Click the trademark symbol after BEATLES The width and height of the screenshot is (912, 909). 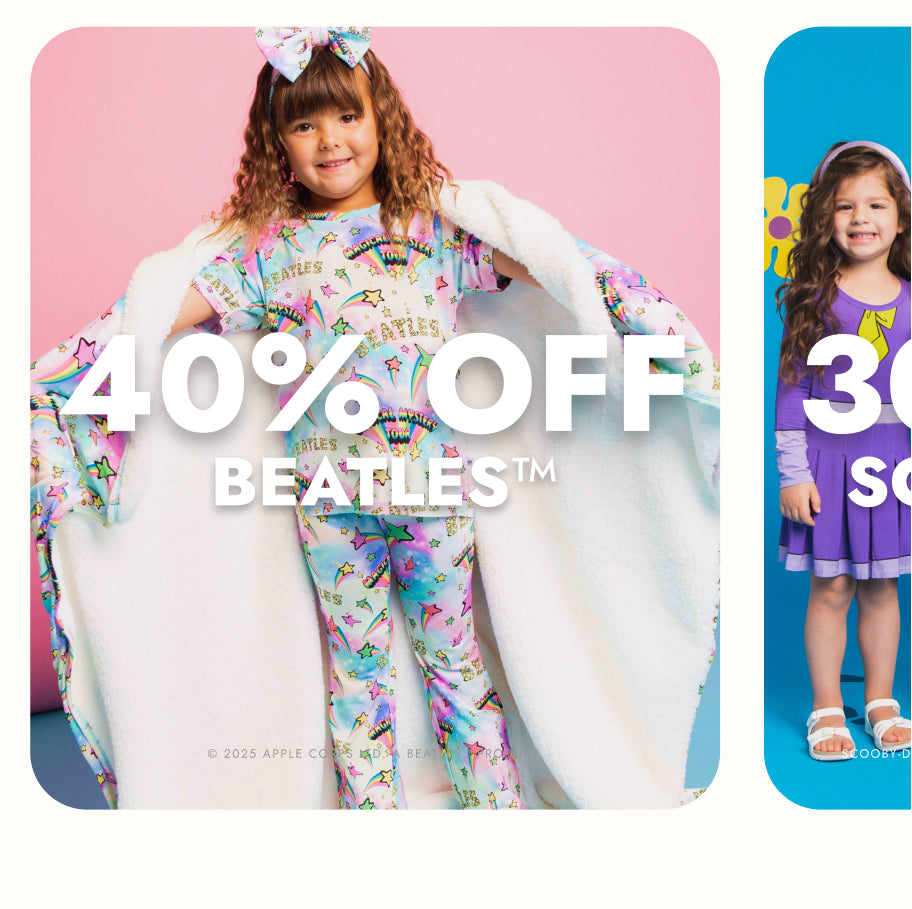coord(533,470)
